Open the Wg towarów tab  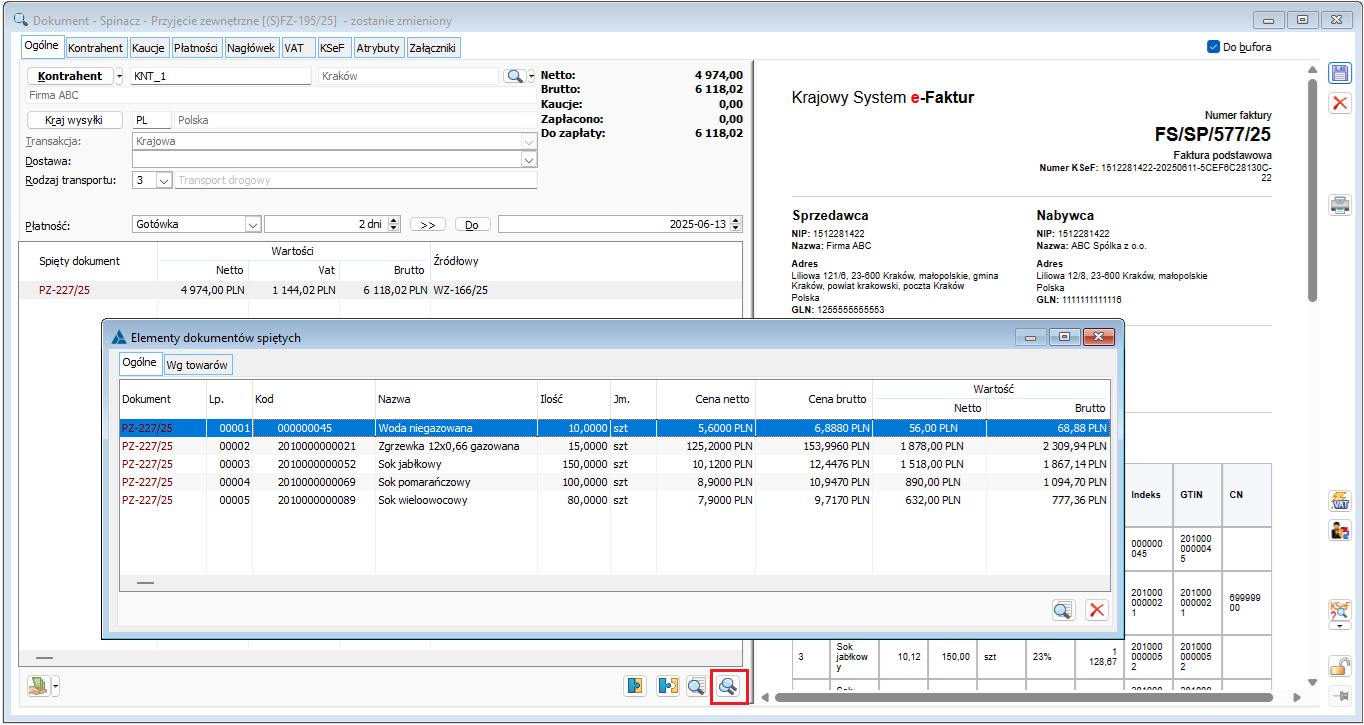[198, 365]
